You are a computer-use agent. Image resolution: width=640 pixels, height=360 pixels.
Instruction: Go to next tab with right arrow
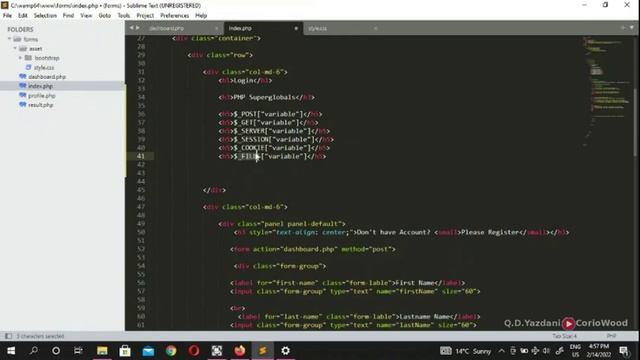138,28
